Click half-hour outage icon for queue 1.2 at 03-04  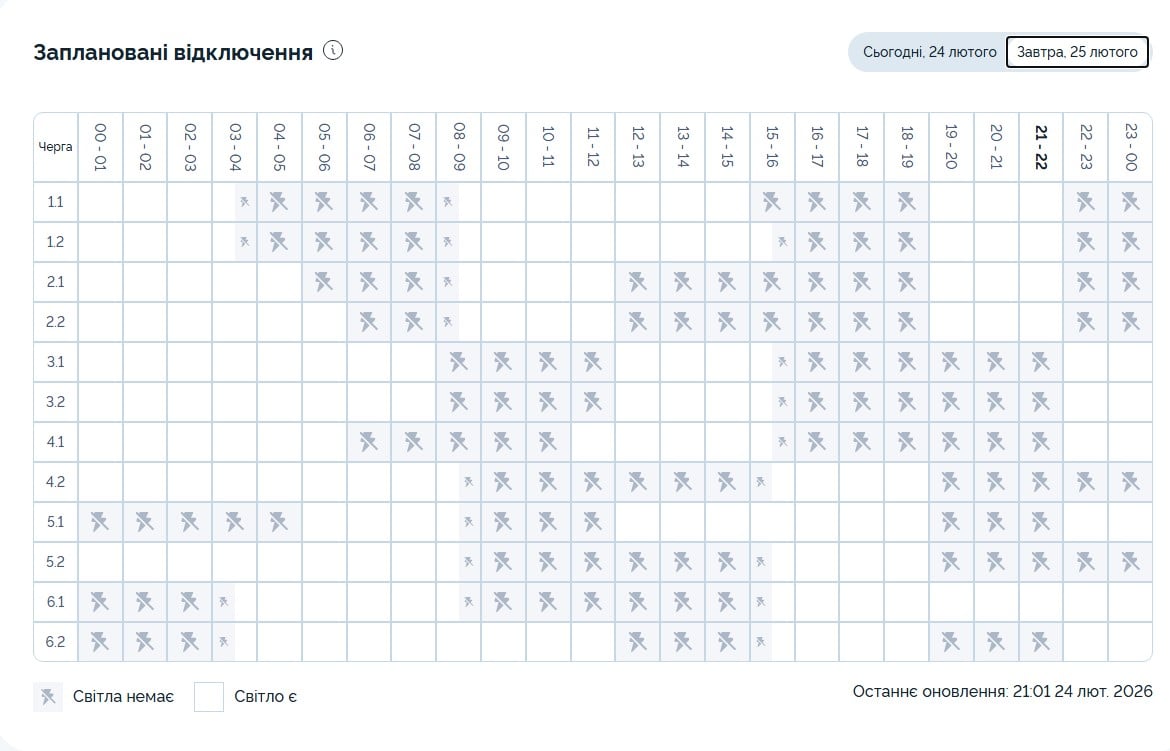pos(245,241)
